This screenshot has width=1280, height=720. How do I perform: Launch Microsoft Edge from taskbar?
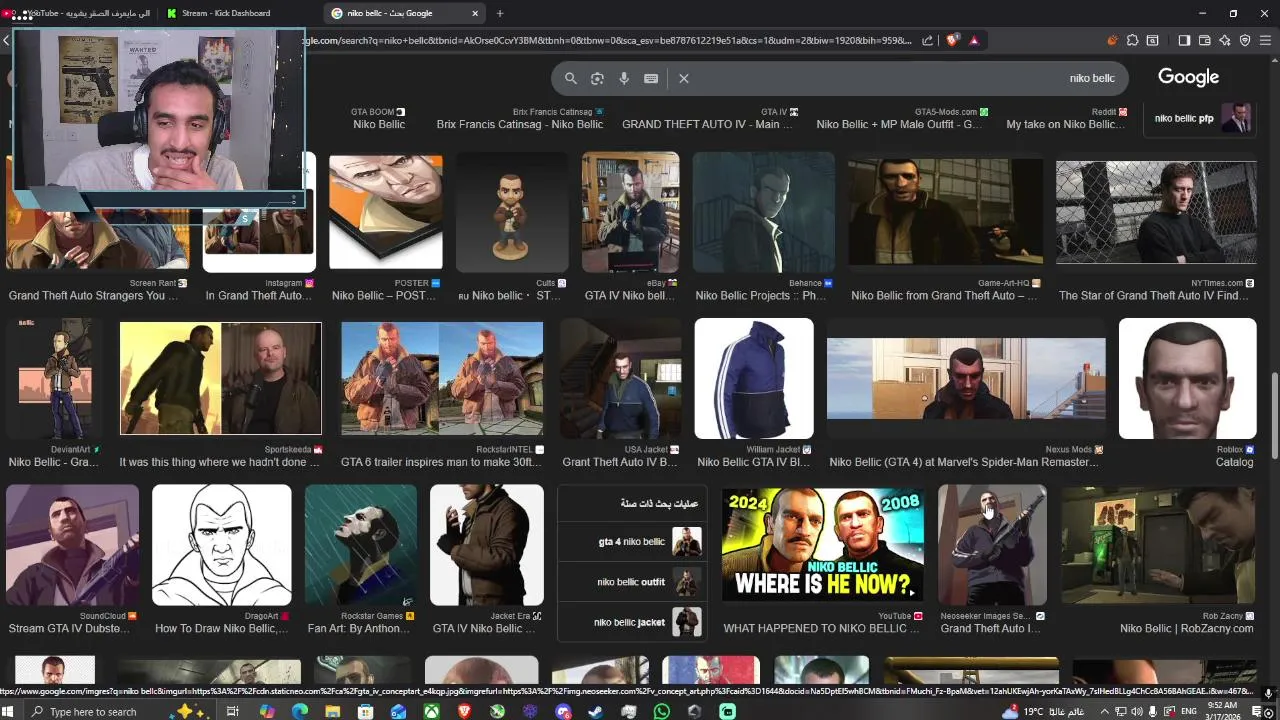click(300, 711)
